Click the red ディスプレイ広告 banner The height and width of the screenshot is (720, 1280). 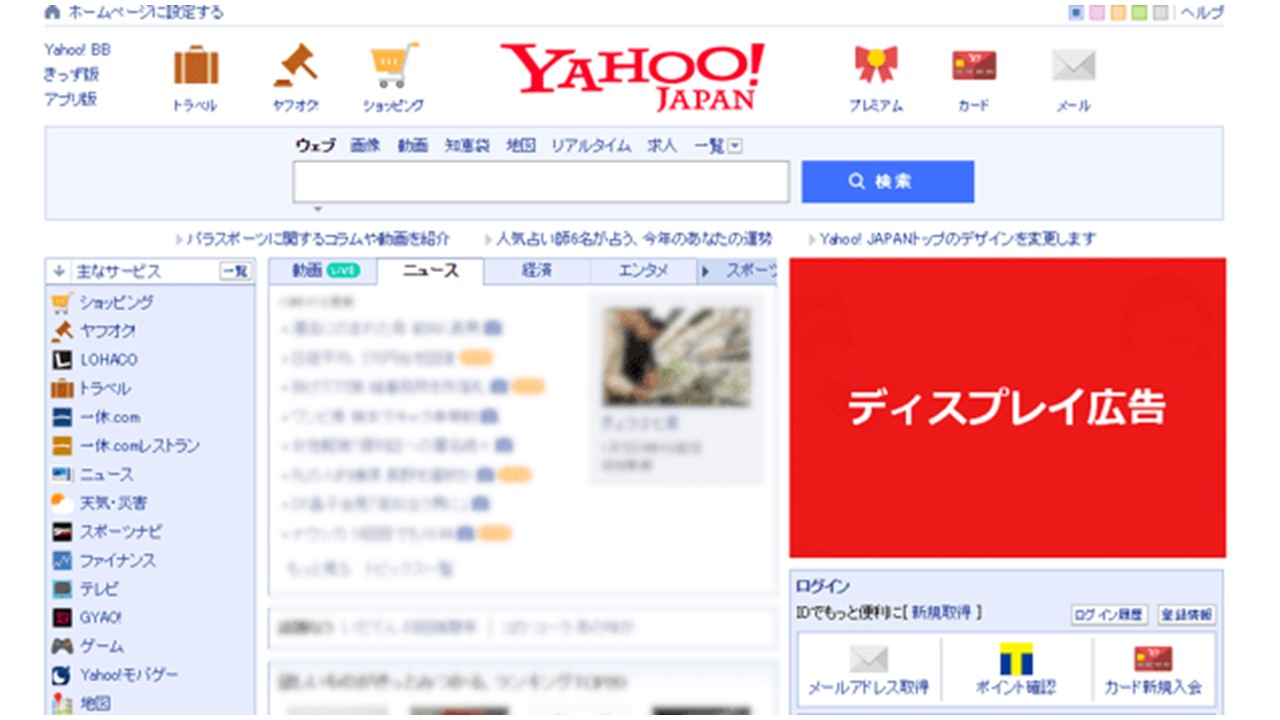coord(1007,408)
